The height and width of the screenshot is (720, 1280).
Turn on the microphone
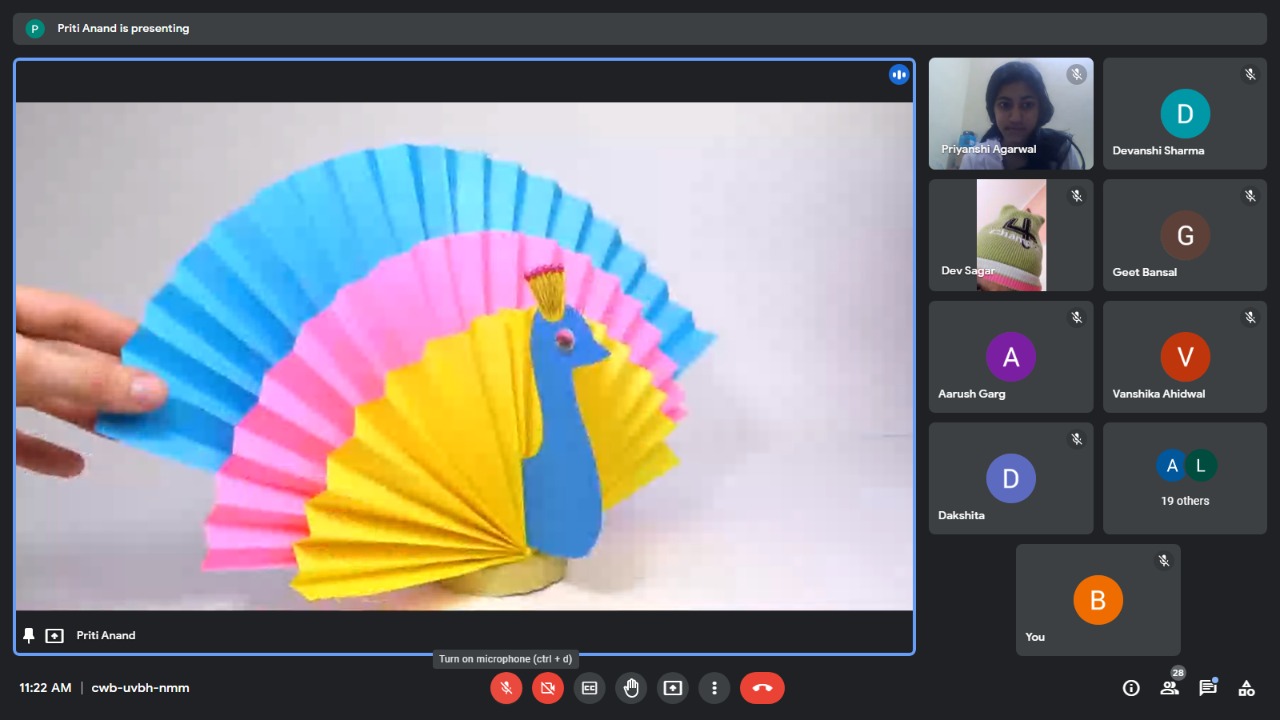pos(506,688)
